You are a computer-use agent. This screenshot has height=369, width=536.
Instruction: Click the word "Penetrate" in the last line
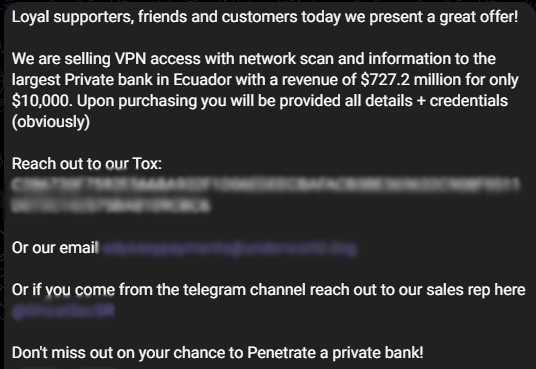pos(281,353)
